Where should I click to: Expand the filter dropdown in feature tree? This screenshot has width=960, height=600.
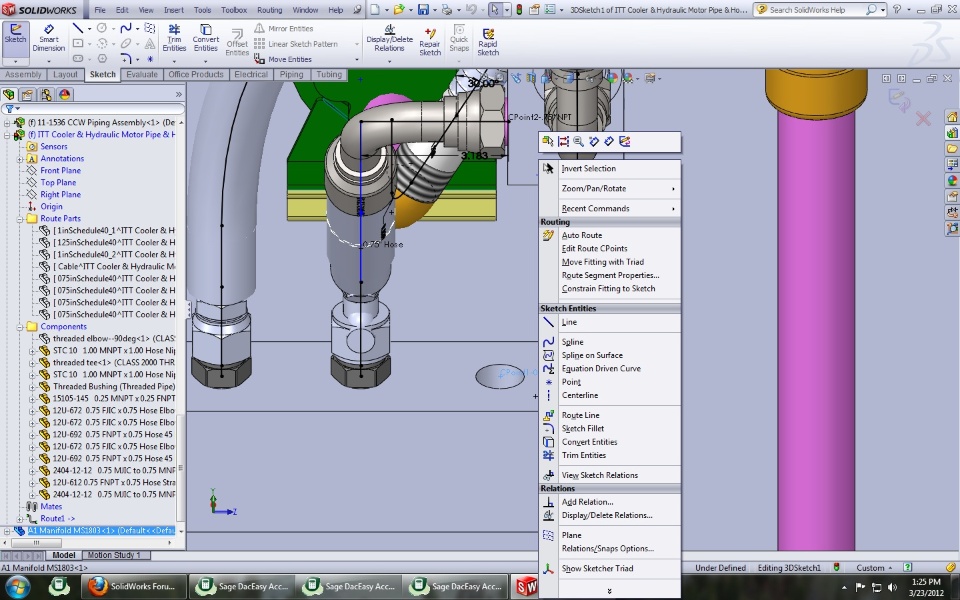(12, 109)
